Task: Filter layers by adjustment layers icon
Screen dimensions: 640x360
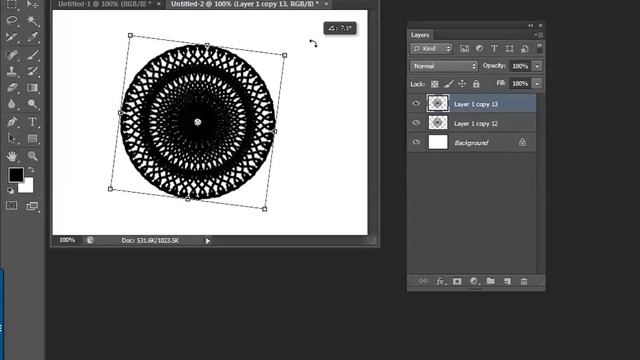Action: pyautogui.click(x=479, y=49)
